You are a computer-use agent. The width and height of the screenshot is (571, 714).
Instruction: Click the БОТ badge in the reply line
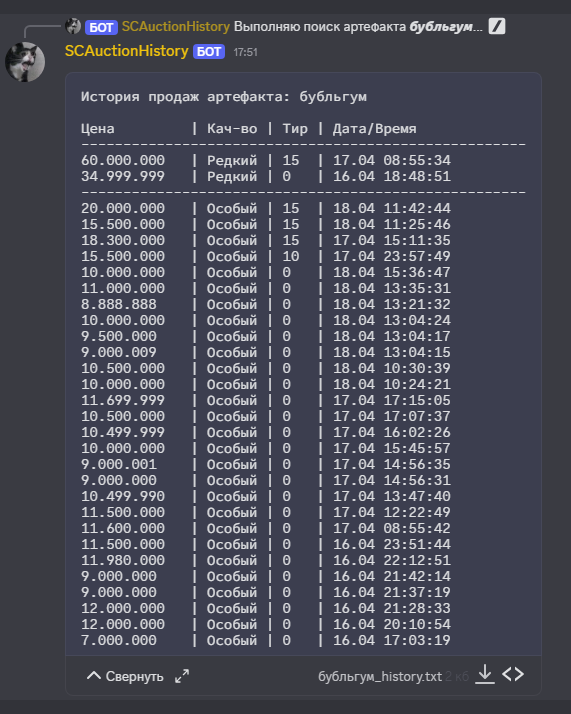101,27
